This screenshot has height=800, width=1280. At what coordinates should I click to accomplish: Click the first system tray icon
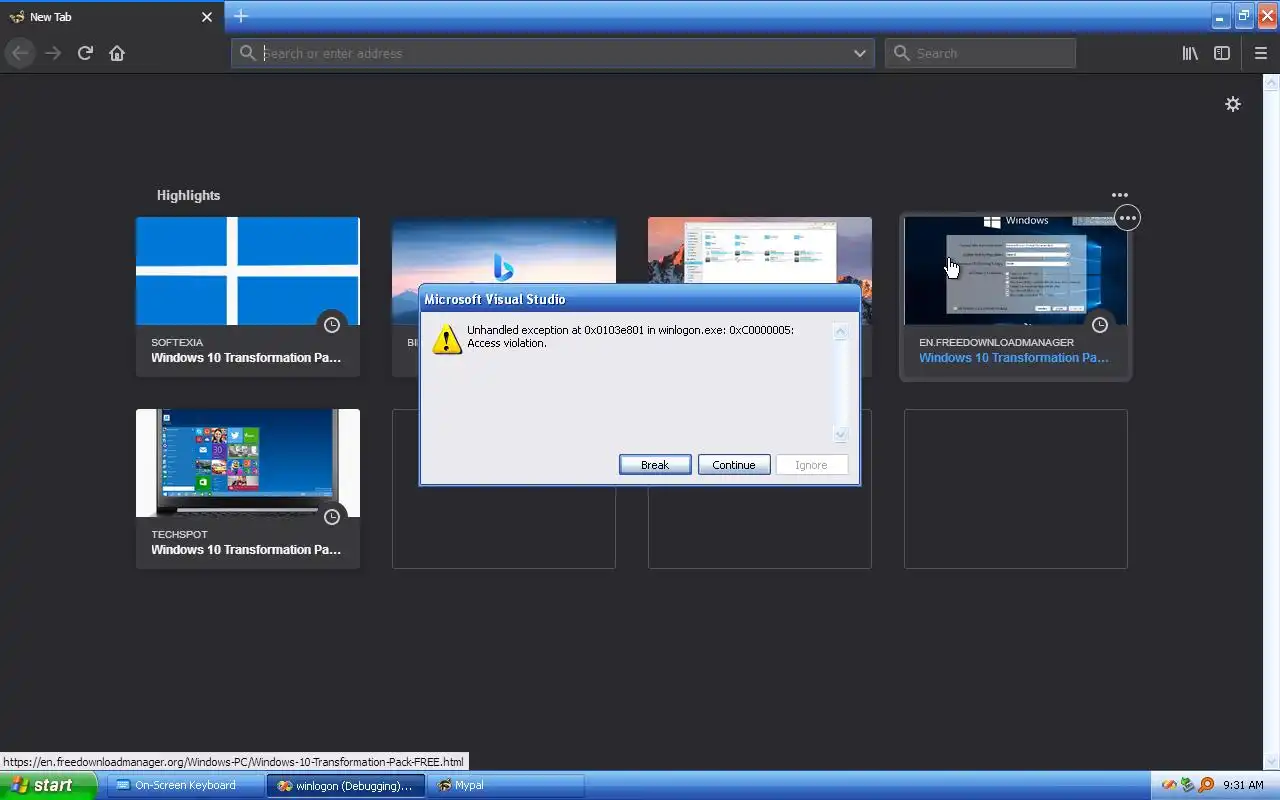click(x=1168, y=786)
